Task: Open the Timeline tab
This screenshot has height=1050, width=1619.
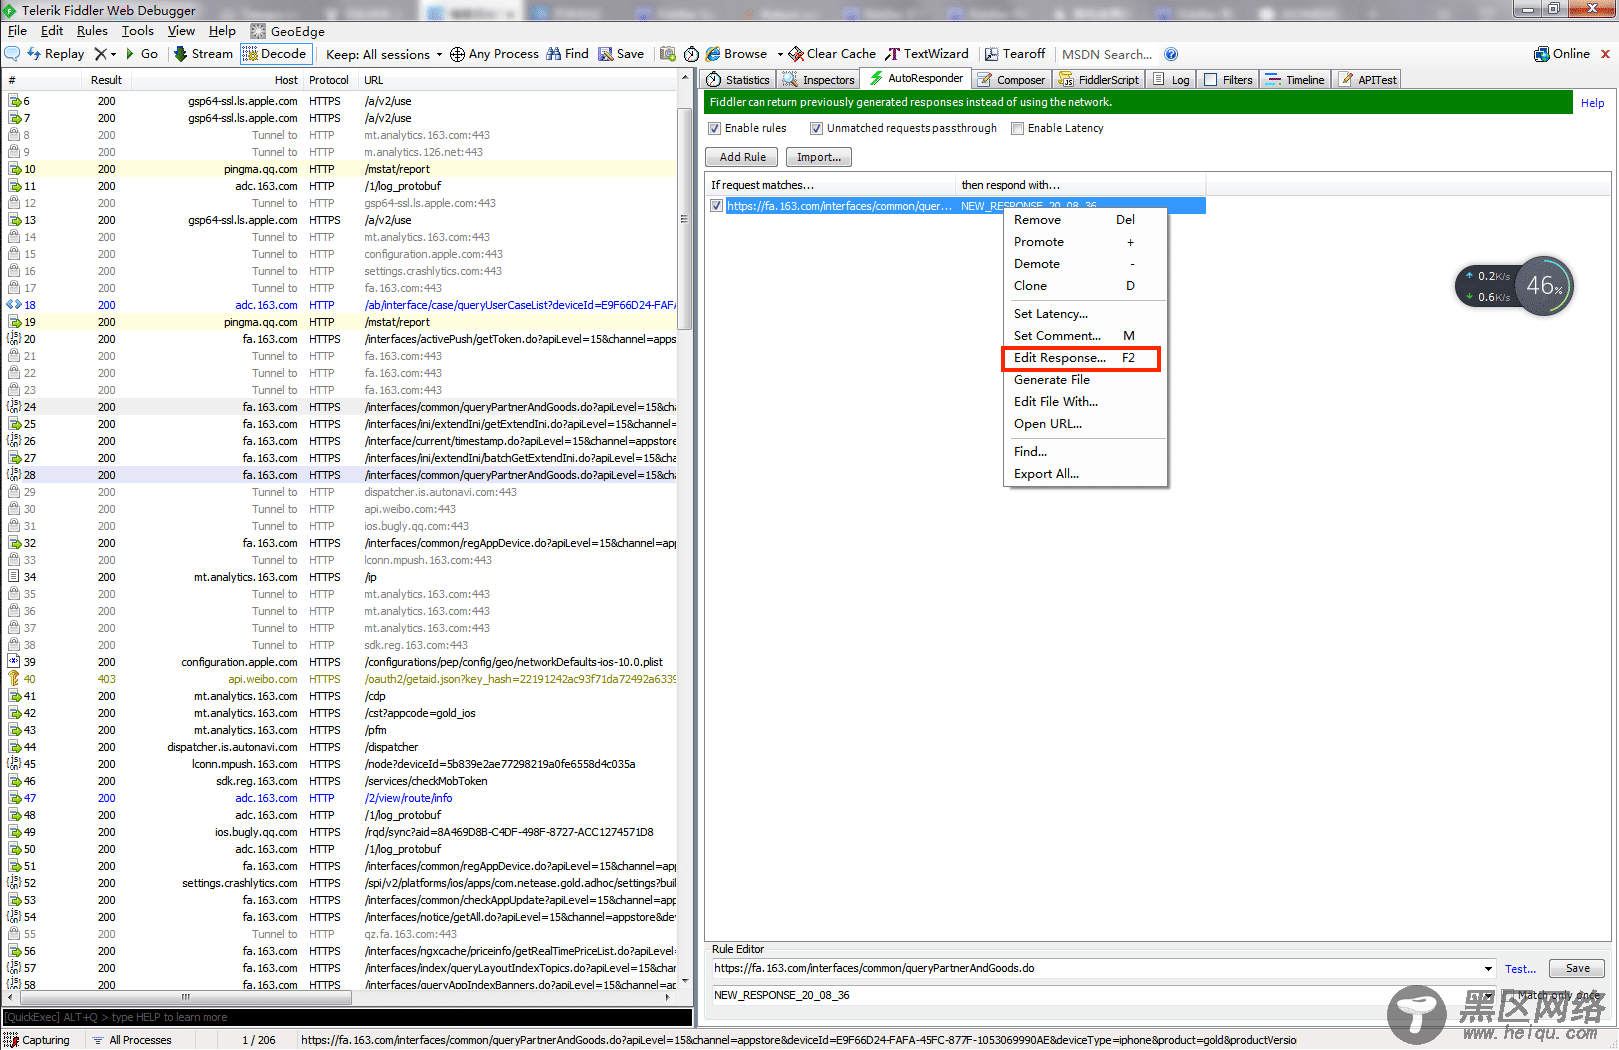Action: pyautogui.click(x=1295, y=80)
